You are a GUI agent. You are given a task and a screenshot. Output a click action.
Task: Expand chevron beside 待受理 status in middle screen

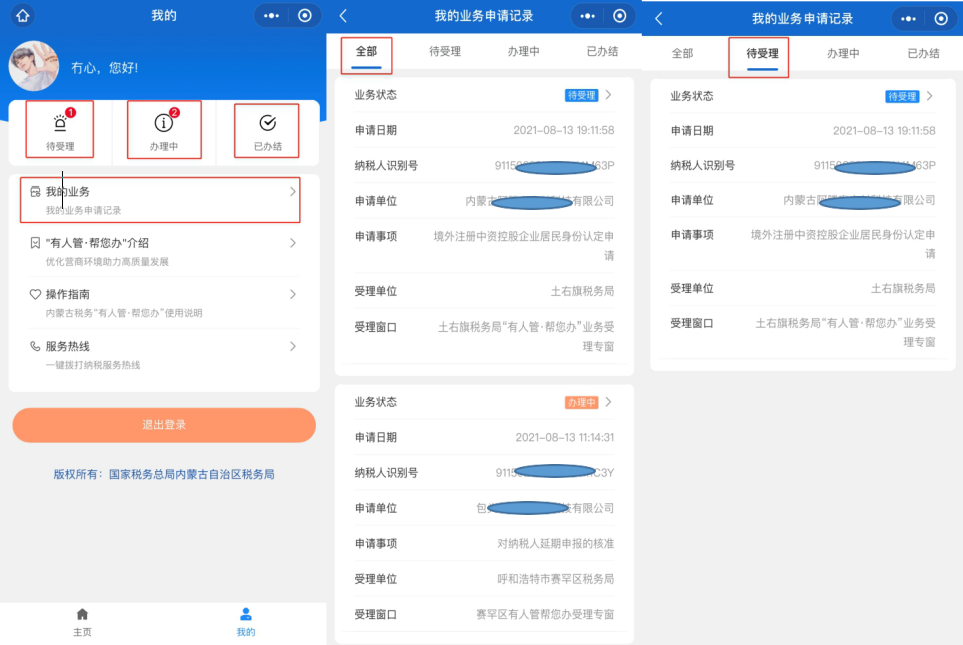609,95
